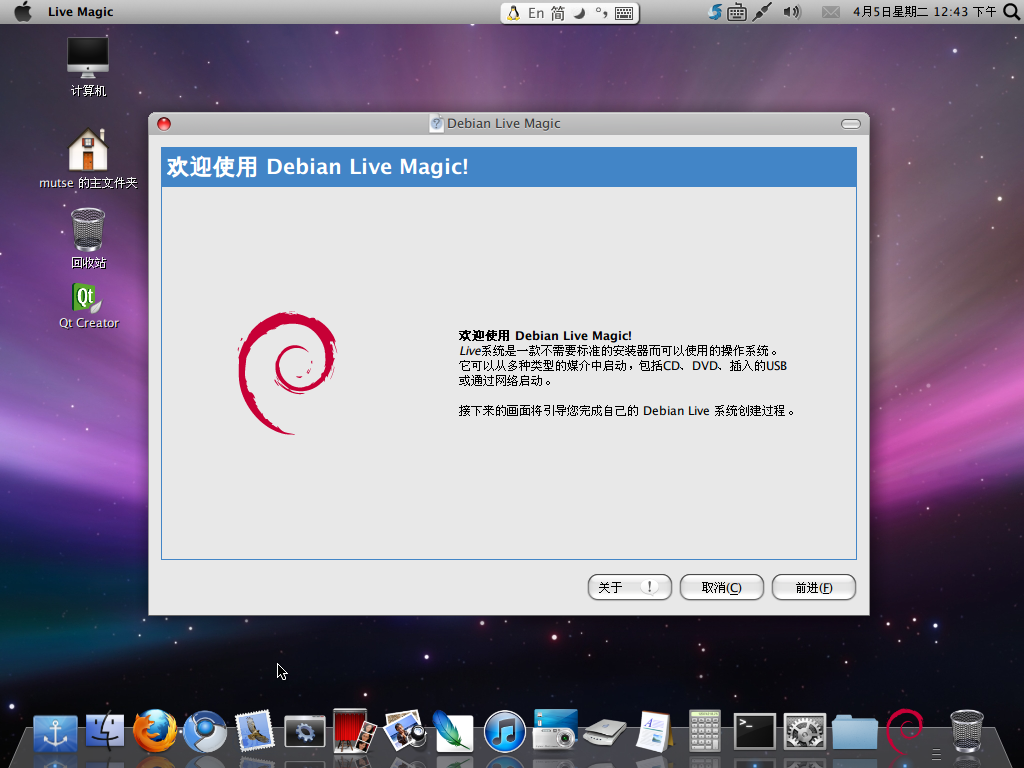Screen dimensions: 1024x768
Task: Launch Finder from the dock
Action: (104, 731)
